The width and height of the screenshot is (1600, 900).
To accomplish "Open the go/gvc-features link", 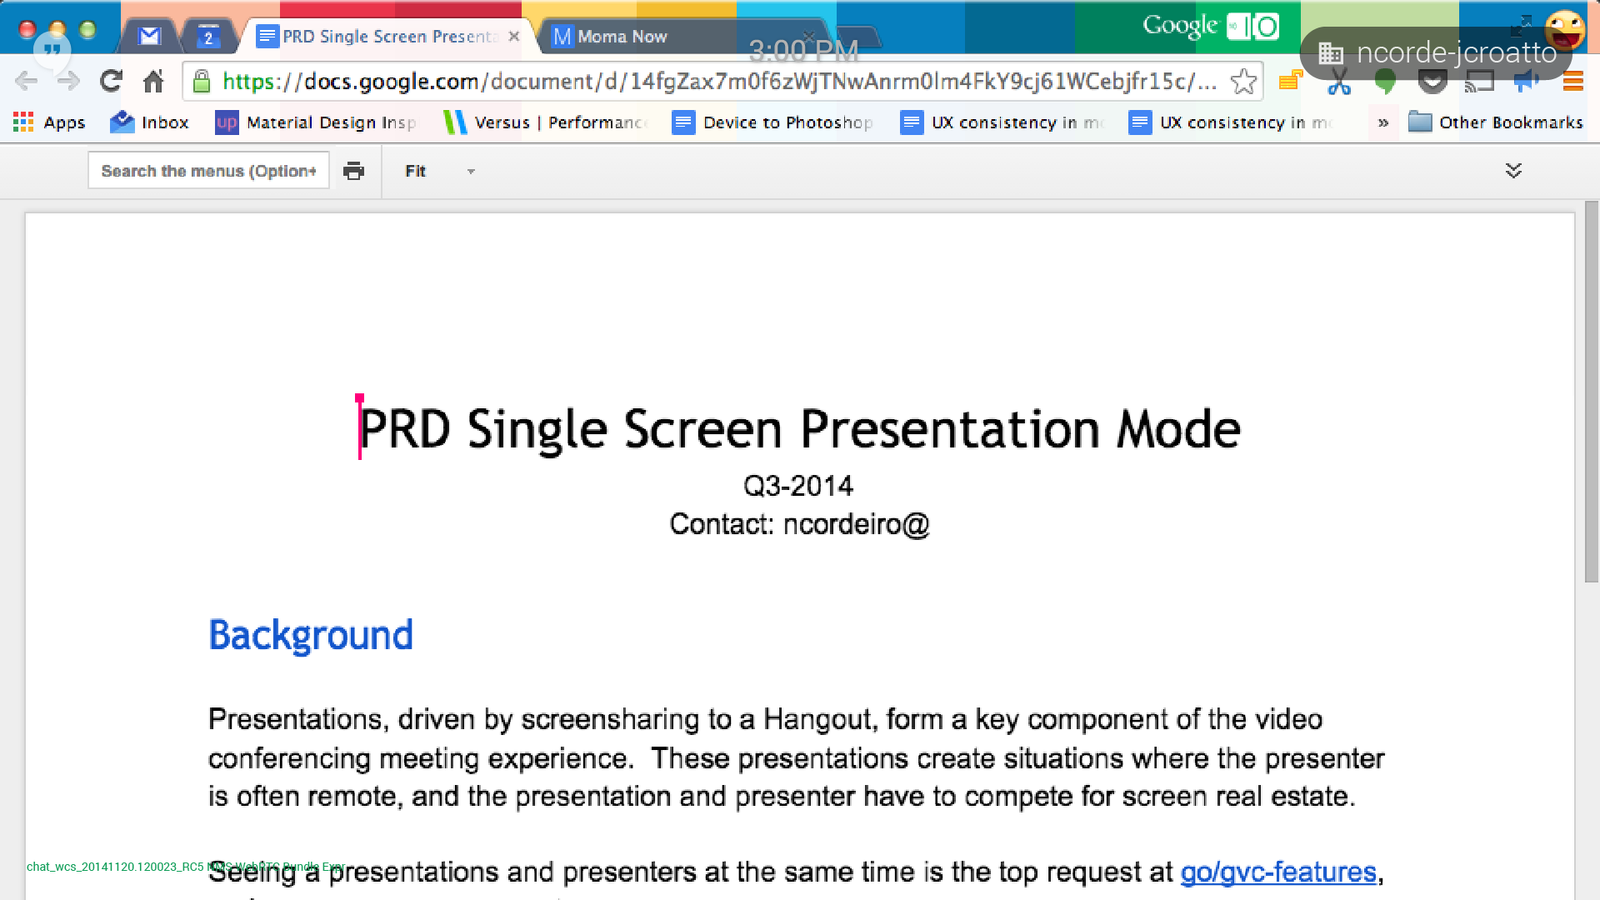I will (x=1278, y=872).
